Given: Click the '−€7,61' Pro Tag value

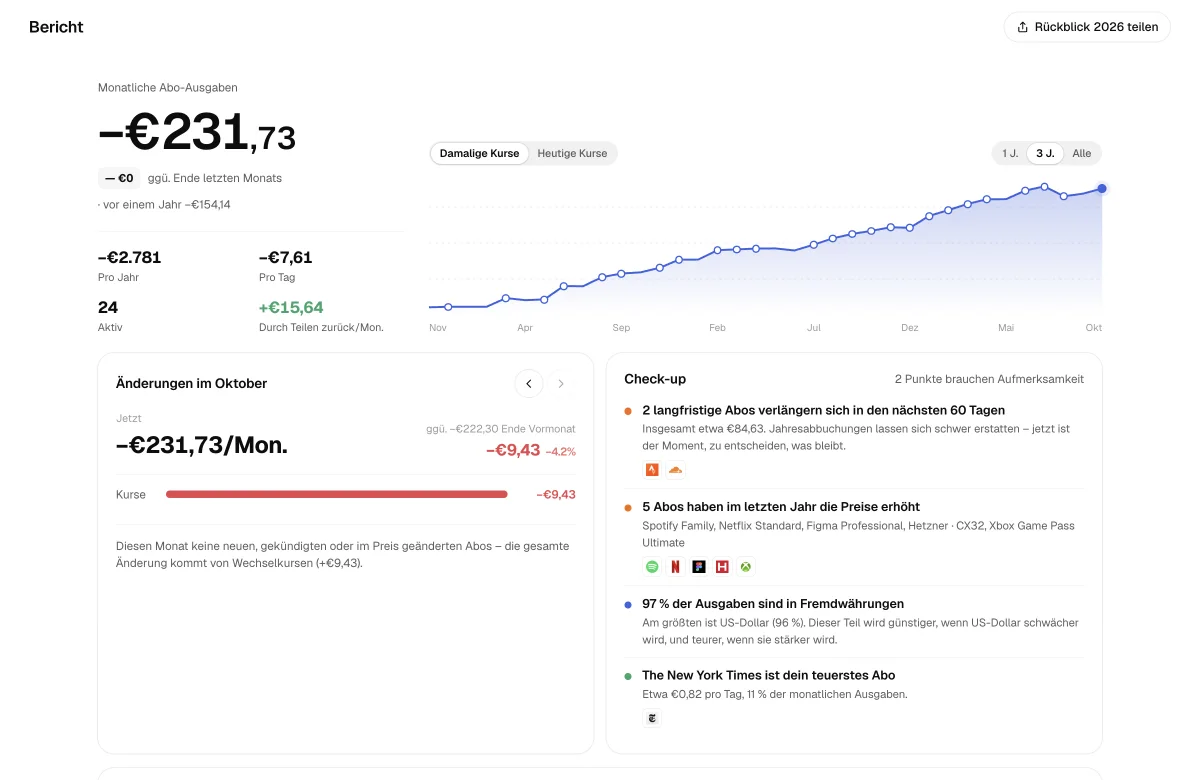Looking at the screenshot, I should tap(286, 257).
